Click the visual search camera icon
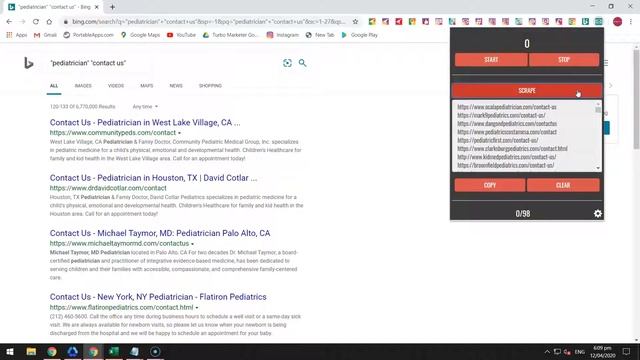This screenshot has height=360, width=640. (287, 63)
